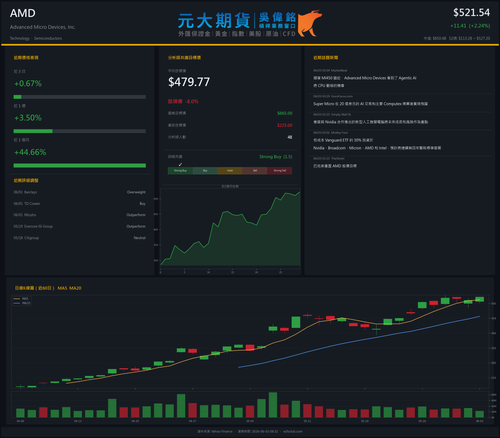The height and width of the screenshot is (438, 500).
Task: Click the progress bar under +0.67%
Action: point(80,97)
